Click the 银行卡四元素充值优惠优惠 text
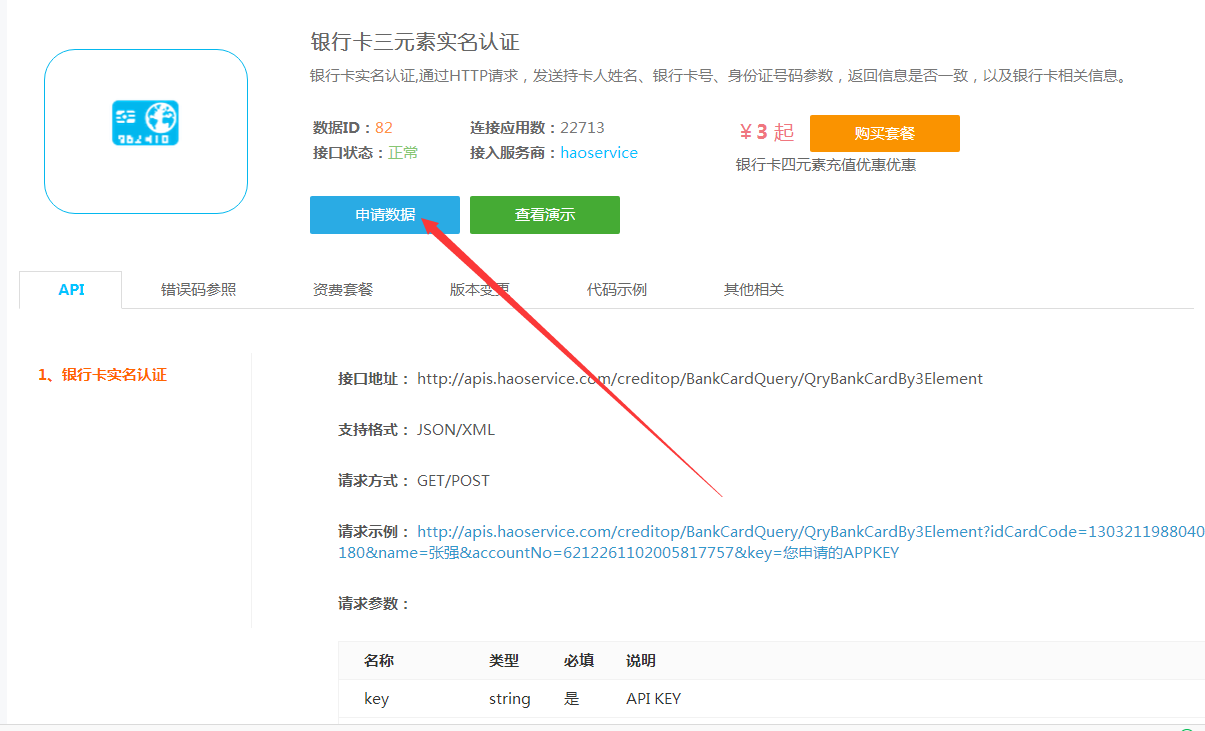 coord(826,165)
